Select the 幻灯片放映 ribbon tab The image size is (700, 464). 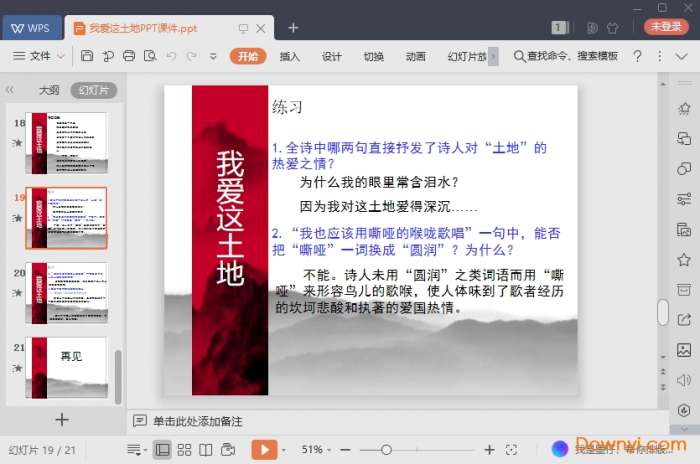pos(467,56)
